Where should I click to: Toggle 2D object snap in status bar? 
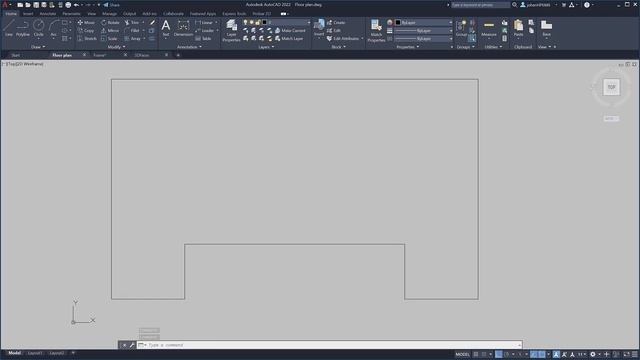click(x=542, y=354)
